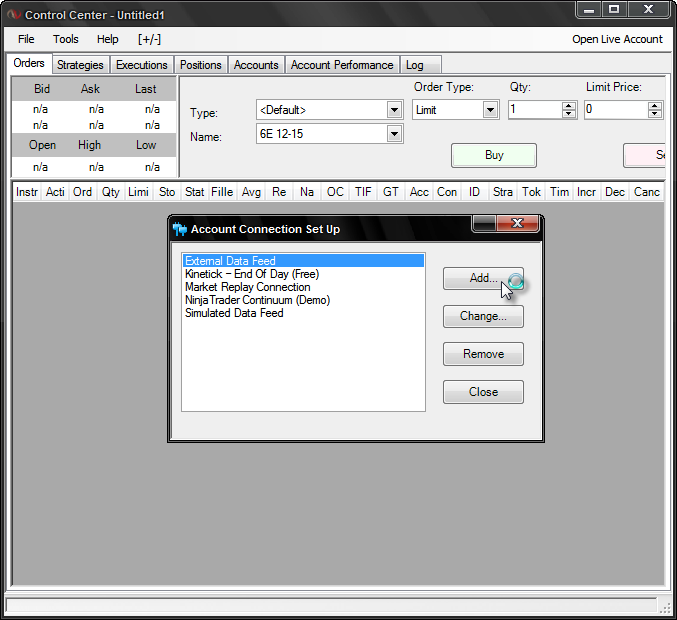Screen dimensions: 677x620
Task: Click the Sto column header
Action: (x=167, y=192)
